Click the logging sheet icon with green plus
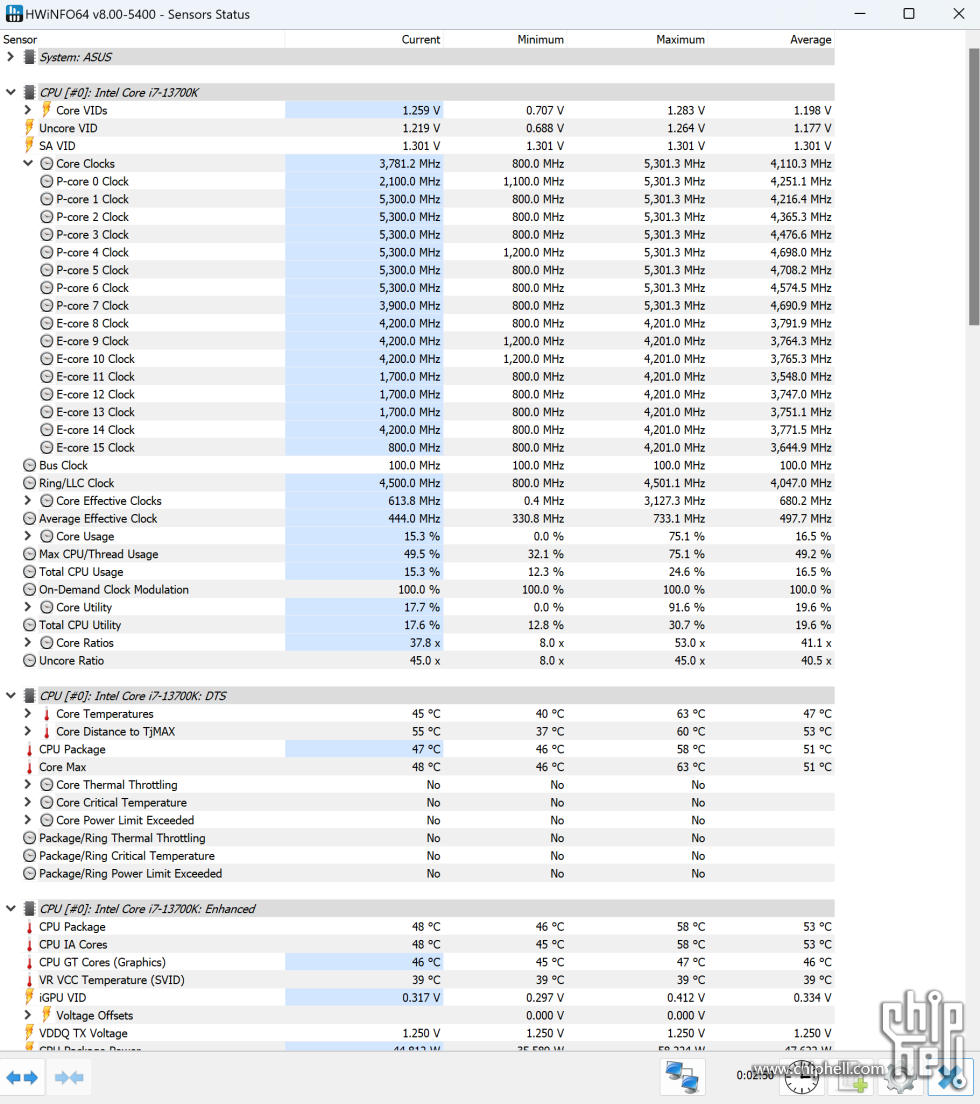The image size is (980, 1104). click(853, 1077)
